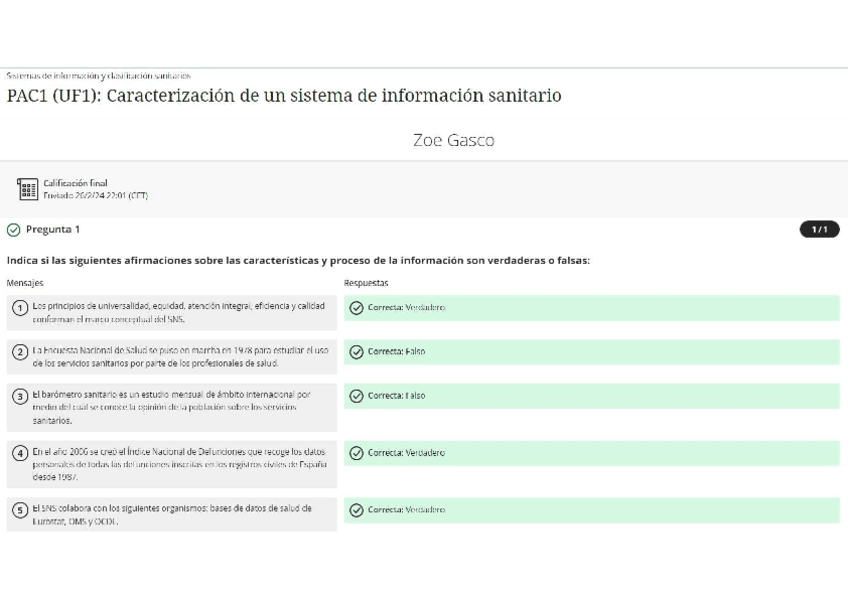Click the green checkmark beside Pregunta 1

14,229
